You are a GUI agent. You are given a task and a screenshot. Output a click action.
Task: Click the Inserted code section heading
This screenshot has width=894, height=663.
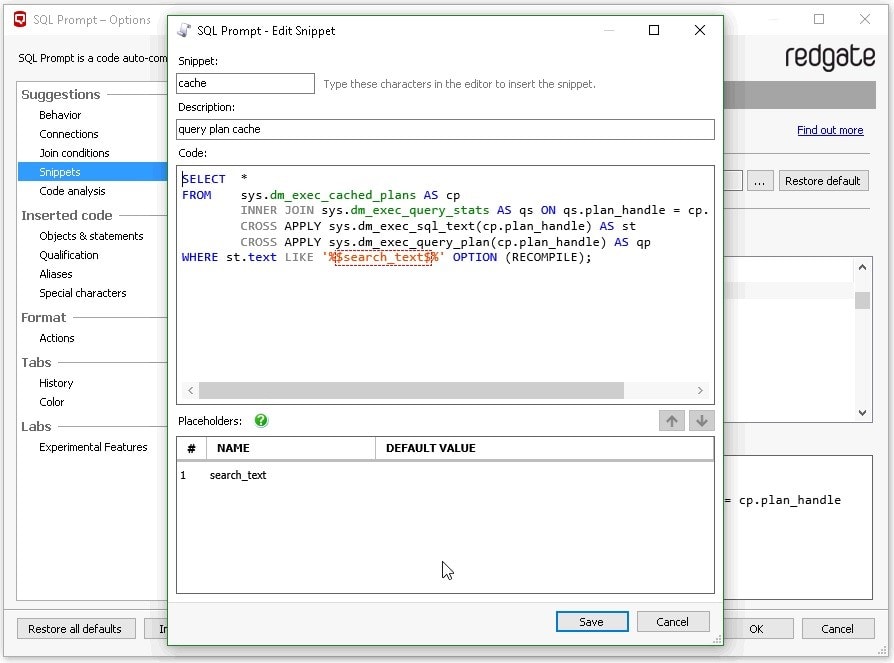click(x=67, y=215)
